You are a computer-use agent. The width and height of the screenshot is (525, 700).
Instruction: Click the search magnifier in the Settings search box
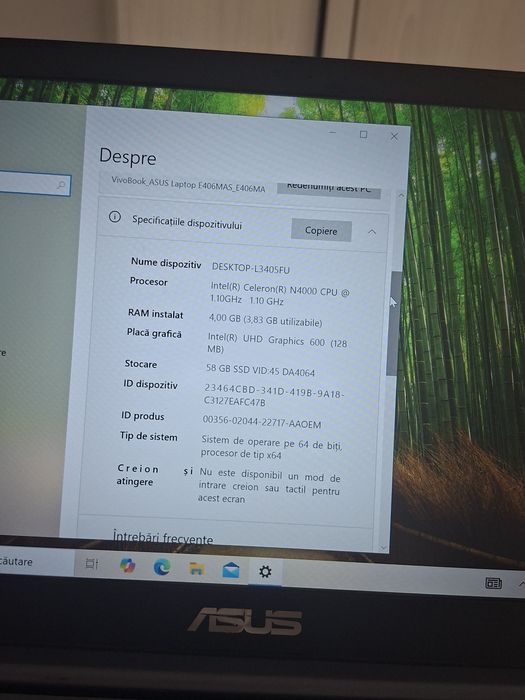point(61,185)
